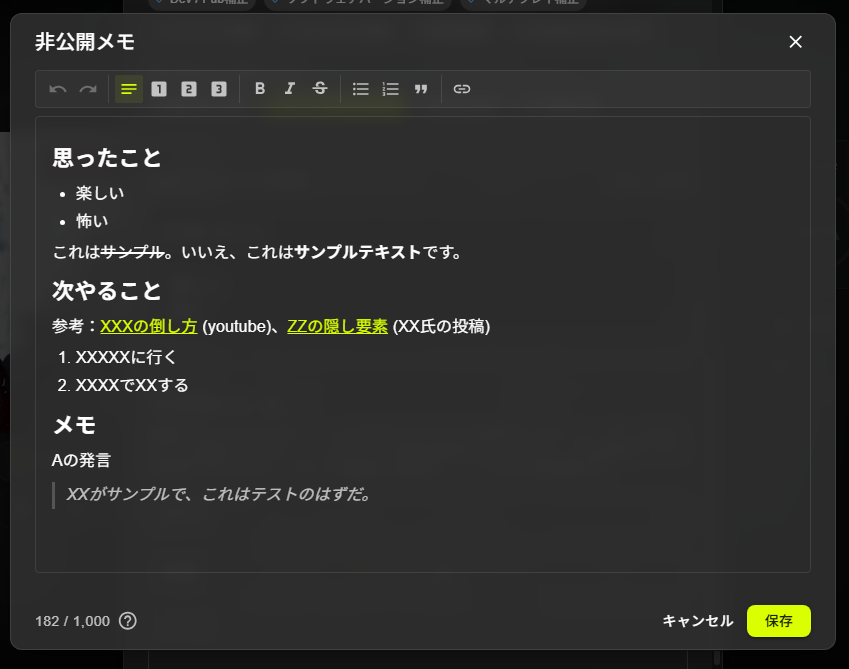The height and width of the screenshot is (669, 849).
Task: Select the paragraph text style
Action: pyautogui.click(x=129, y=89)
